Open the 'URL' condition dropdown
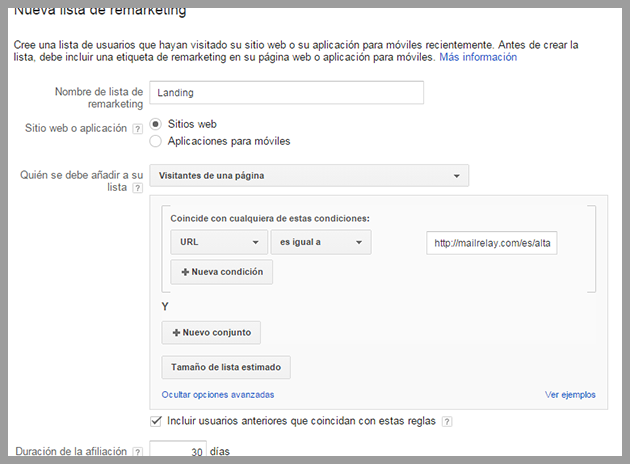Image resolution: width=630 pixels, height=464 pixels. point(219,242)
